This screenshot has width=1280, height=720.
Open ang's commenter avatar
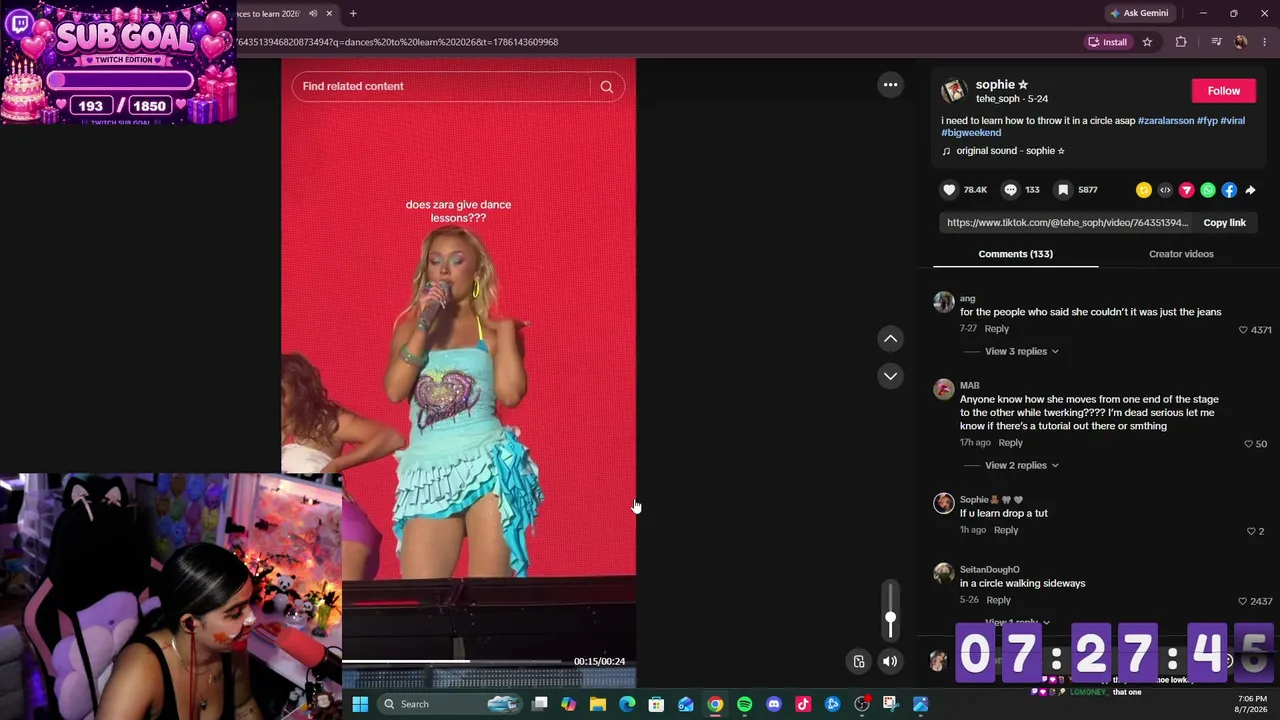[x=944, y=302]
